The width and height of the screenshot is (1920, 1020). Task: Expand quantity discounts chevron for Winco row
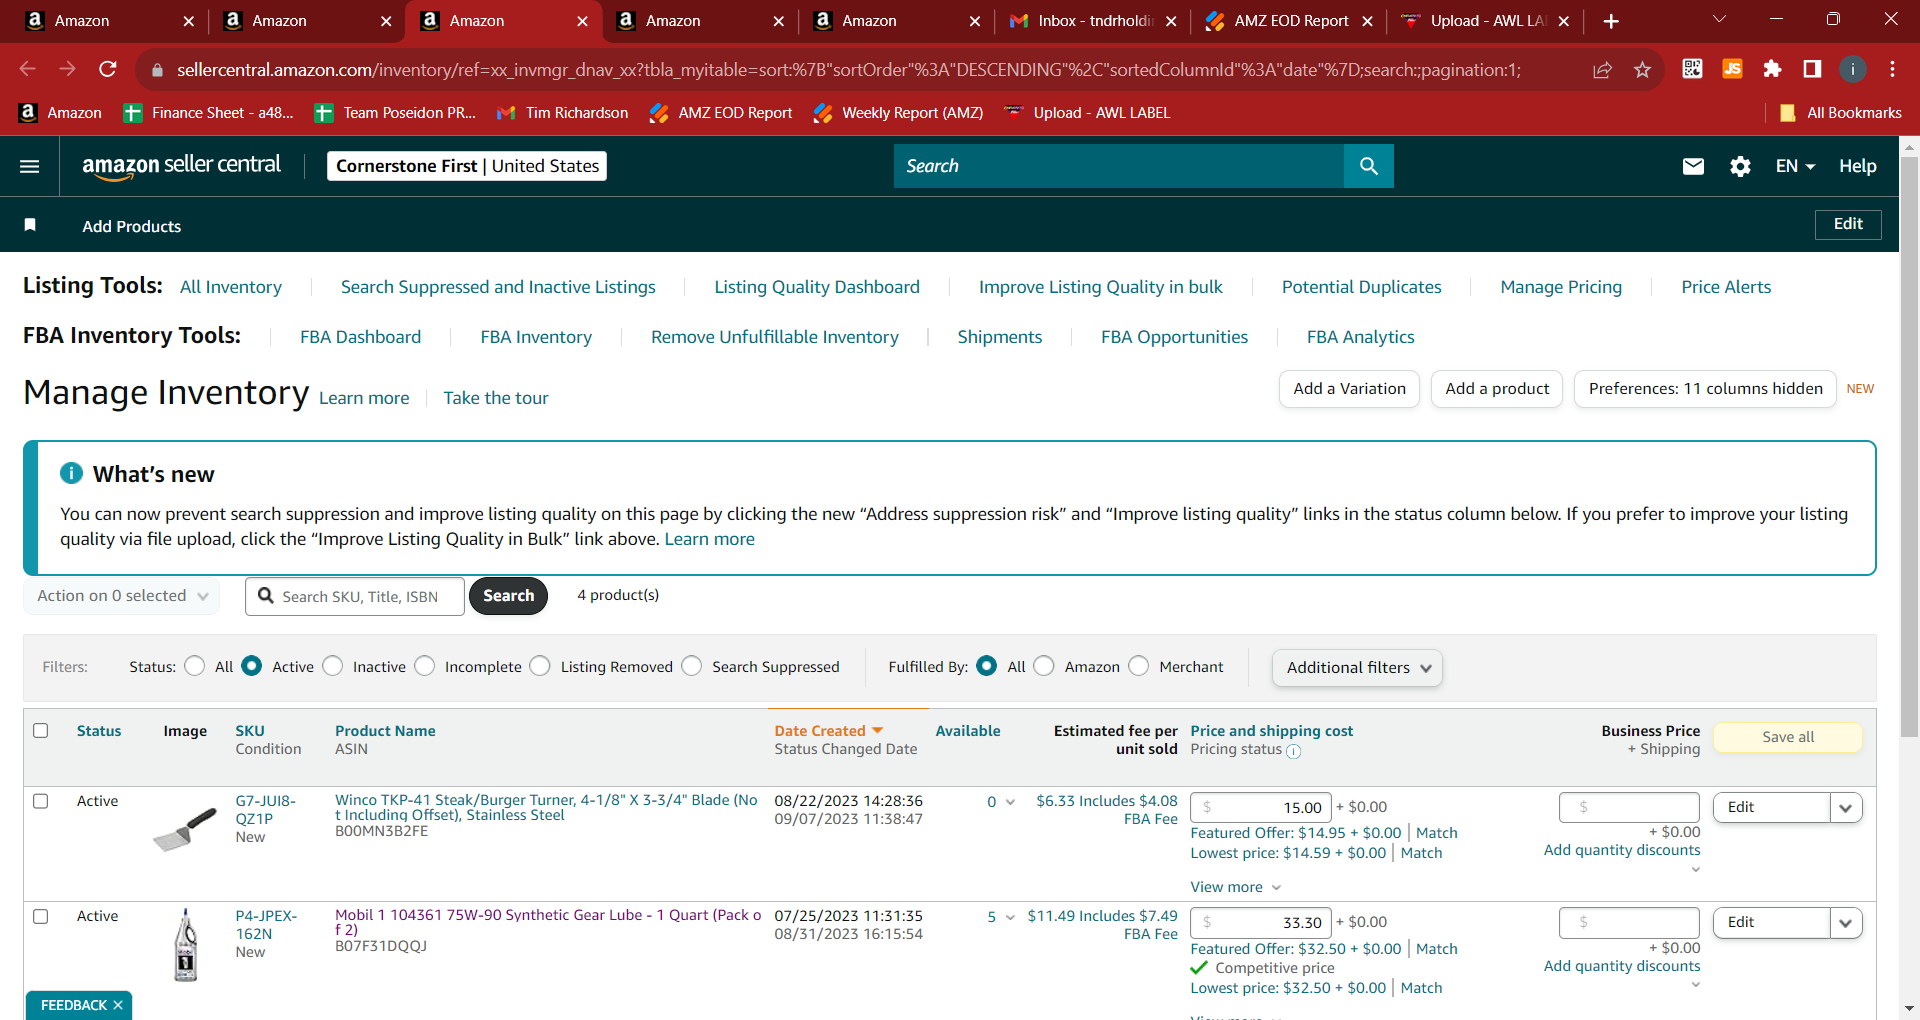[x=1695, y=870]
